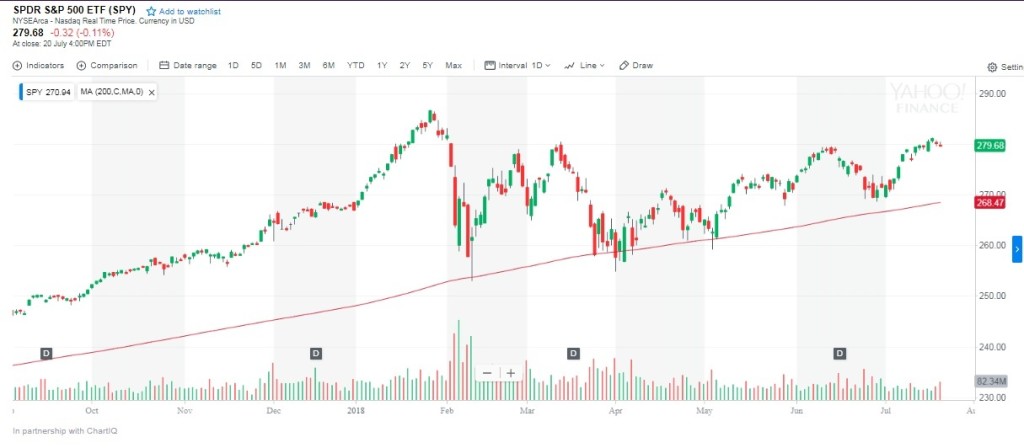Click the dividend marker near December
Image resolution: width=1024 pixels, height=448 pixels.
pyautogui.click(x=316, y=353)
